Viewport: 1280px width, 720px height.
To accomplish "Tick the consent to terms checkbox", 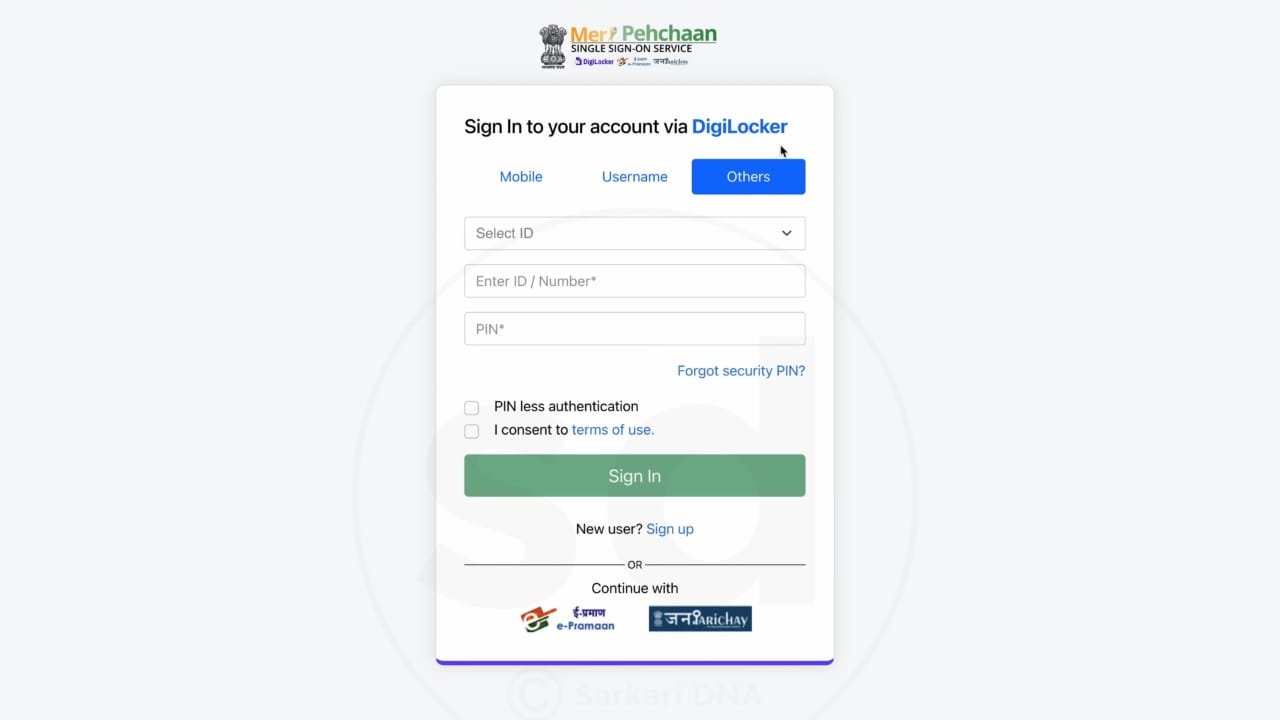I will click(x=471, y=431).
